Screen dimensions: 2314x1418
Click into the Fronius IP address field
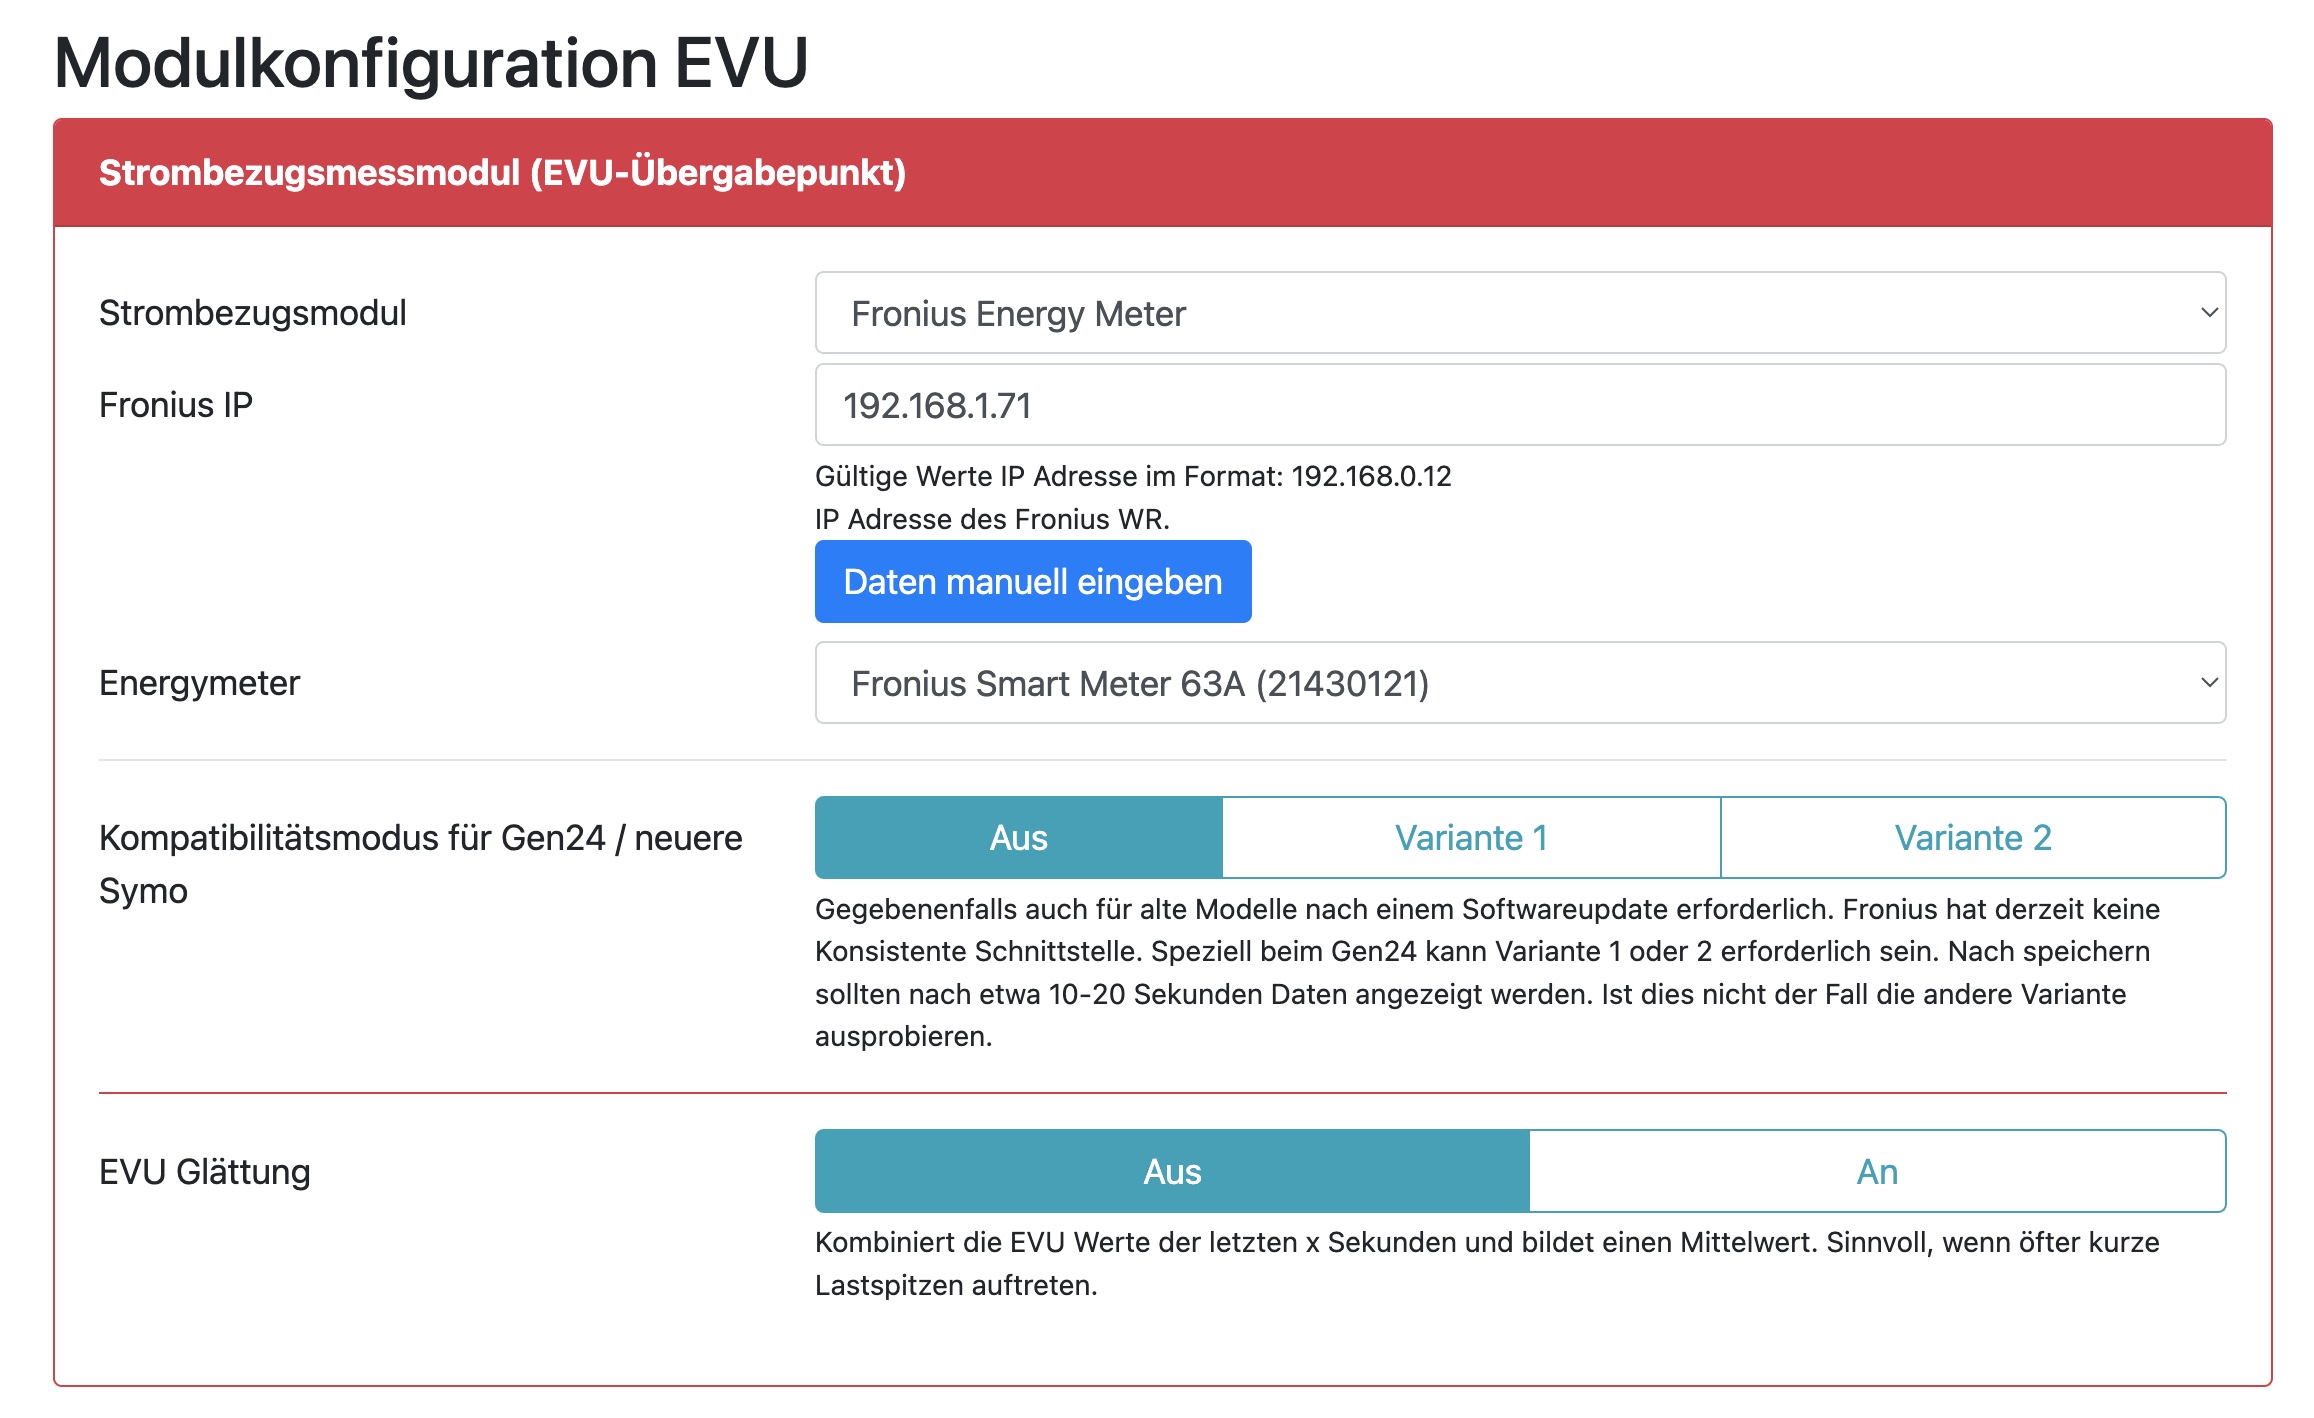(1519, 405)
